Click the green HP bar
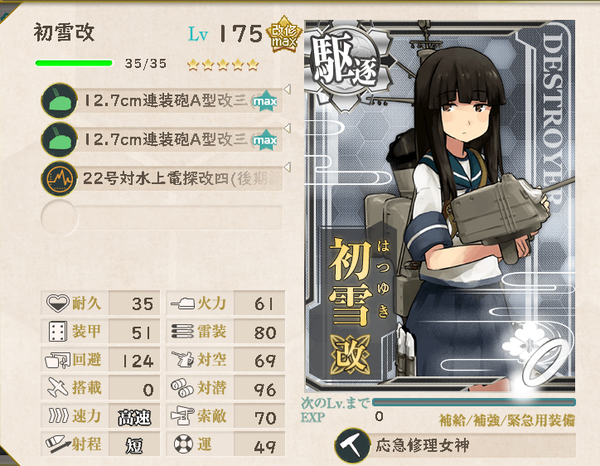The width and height of the screenshot is (600, 466). tap(74, 63)
